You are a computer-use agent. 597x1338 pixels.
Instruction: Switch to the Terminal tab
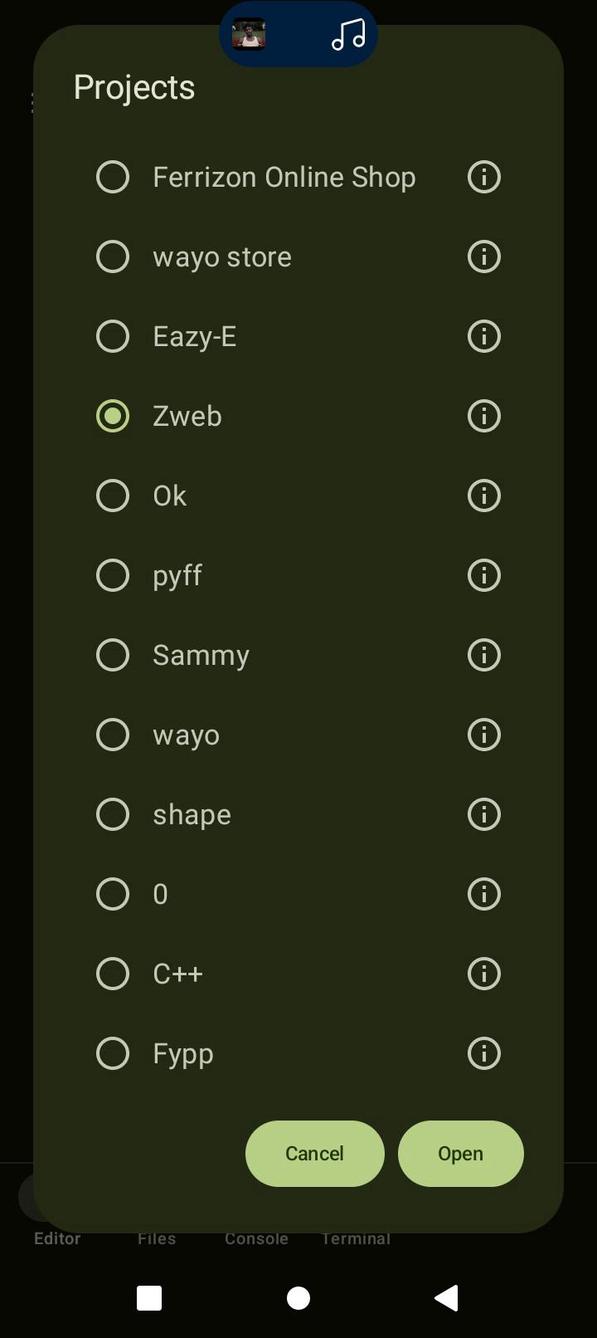[356, 1238]
